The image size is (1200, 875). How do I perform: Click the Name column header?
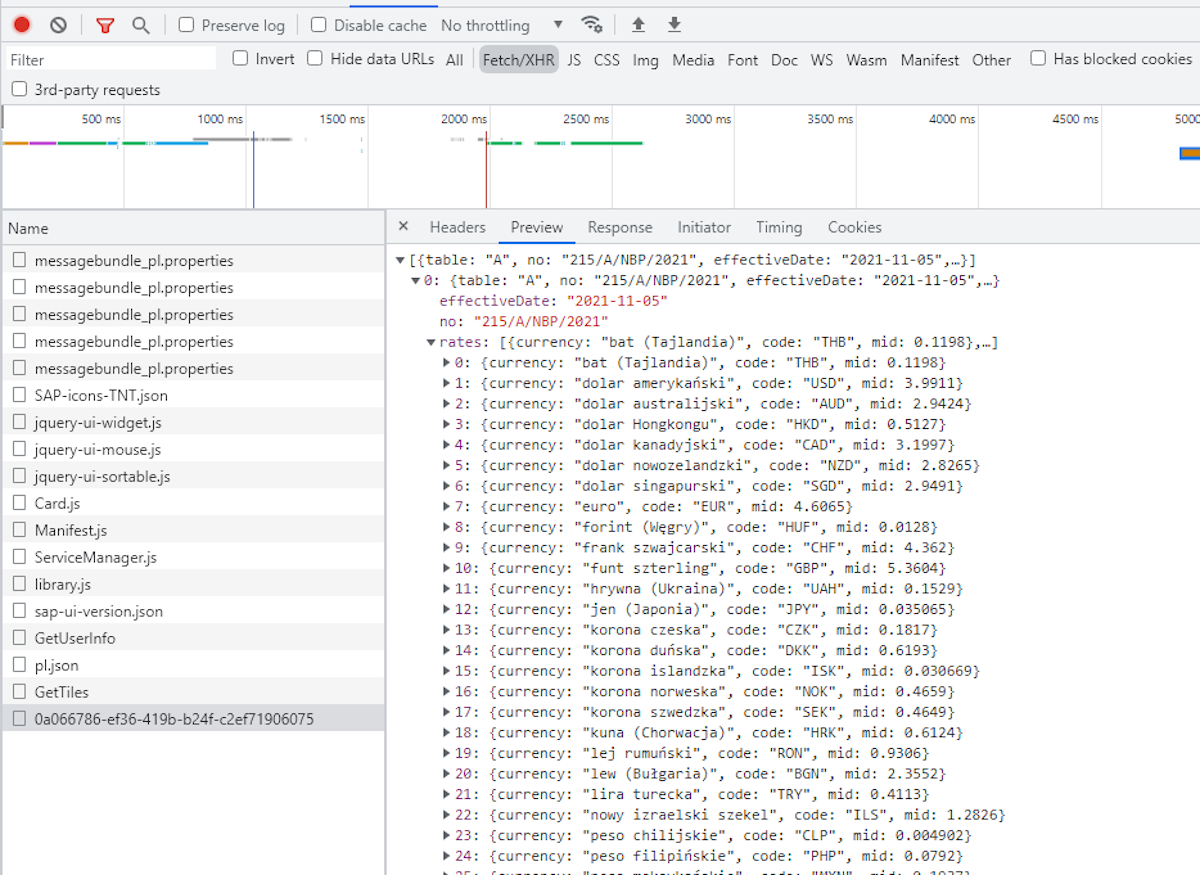point(193,228)
